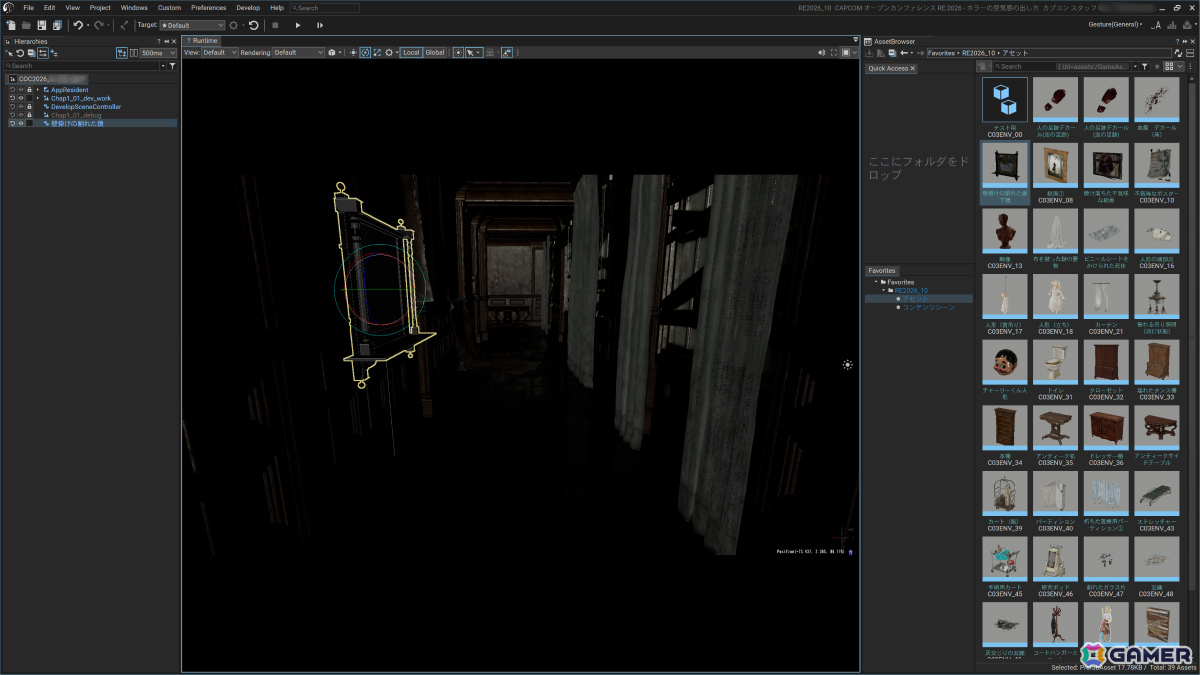1200x675 pixels.
Task: Open the AssetBrowser filter funnel
Action: tap(1144, 66)
